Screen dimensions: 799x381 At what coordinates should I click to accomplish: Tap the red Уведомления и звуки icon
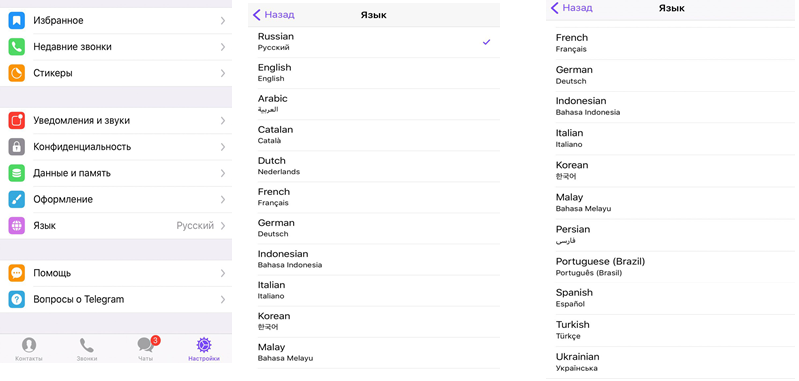pyautogui.click(x=16, y=121)
